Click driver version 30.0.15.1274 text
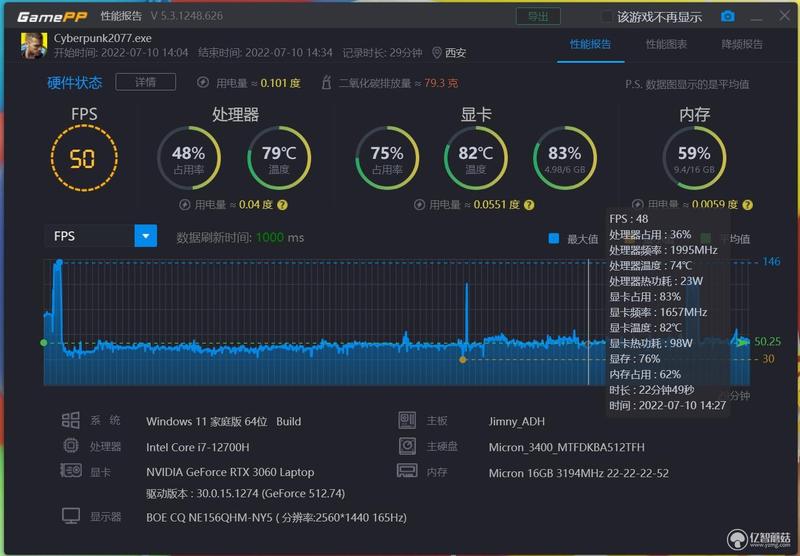Image resolution: width=800 pixels, height=556 pixels. click(245, 493)
